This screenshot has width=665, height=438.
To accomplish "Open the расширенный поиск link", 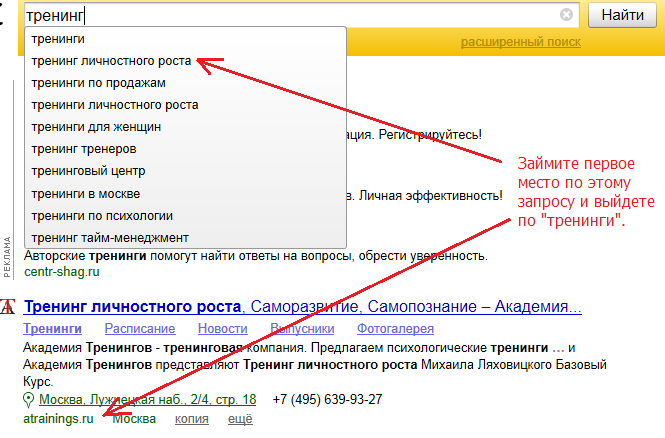I will pos(520,42).
